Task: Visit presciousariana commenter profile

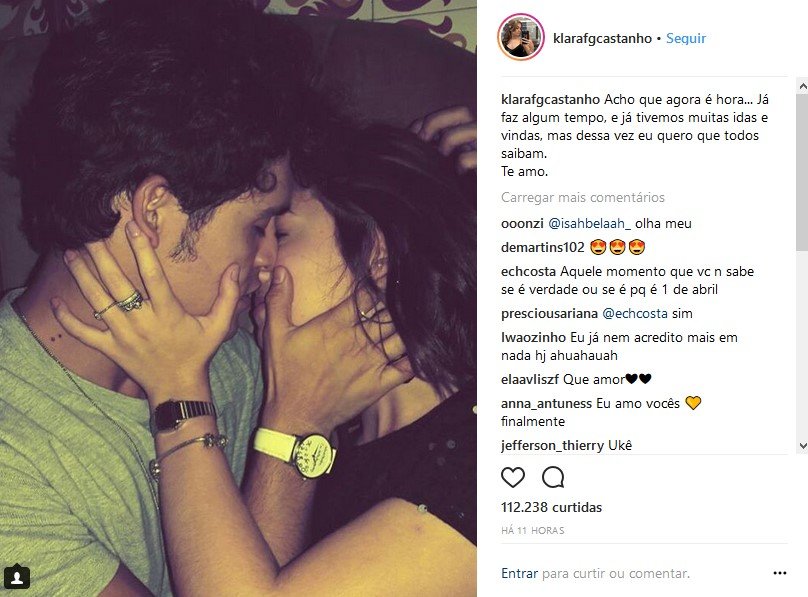Action: (x=549, y=313)
